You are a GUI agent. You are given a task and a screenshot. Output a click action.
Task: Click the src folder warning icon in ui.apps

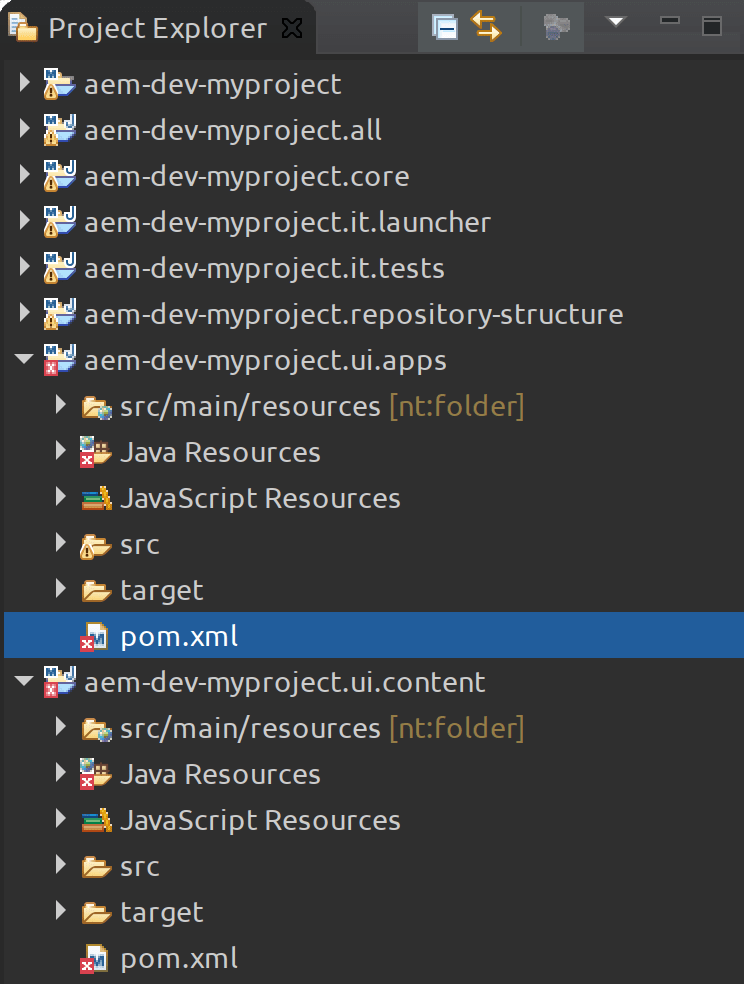point(95,545)
